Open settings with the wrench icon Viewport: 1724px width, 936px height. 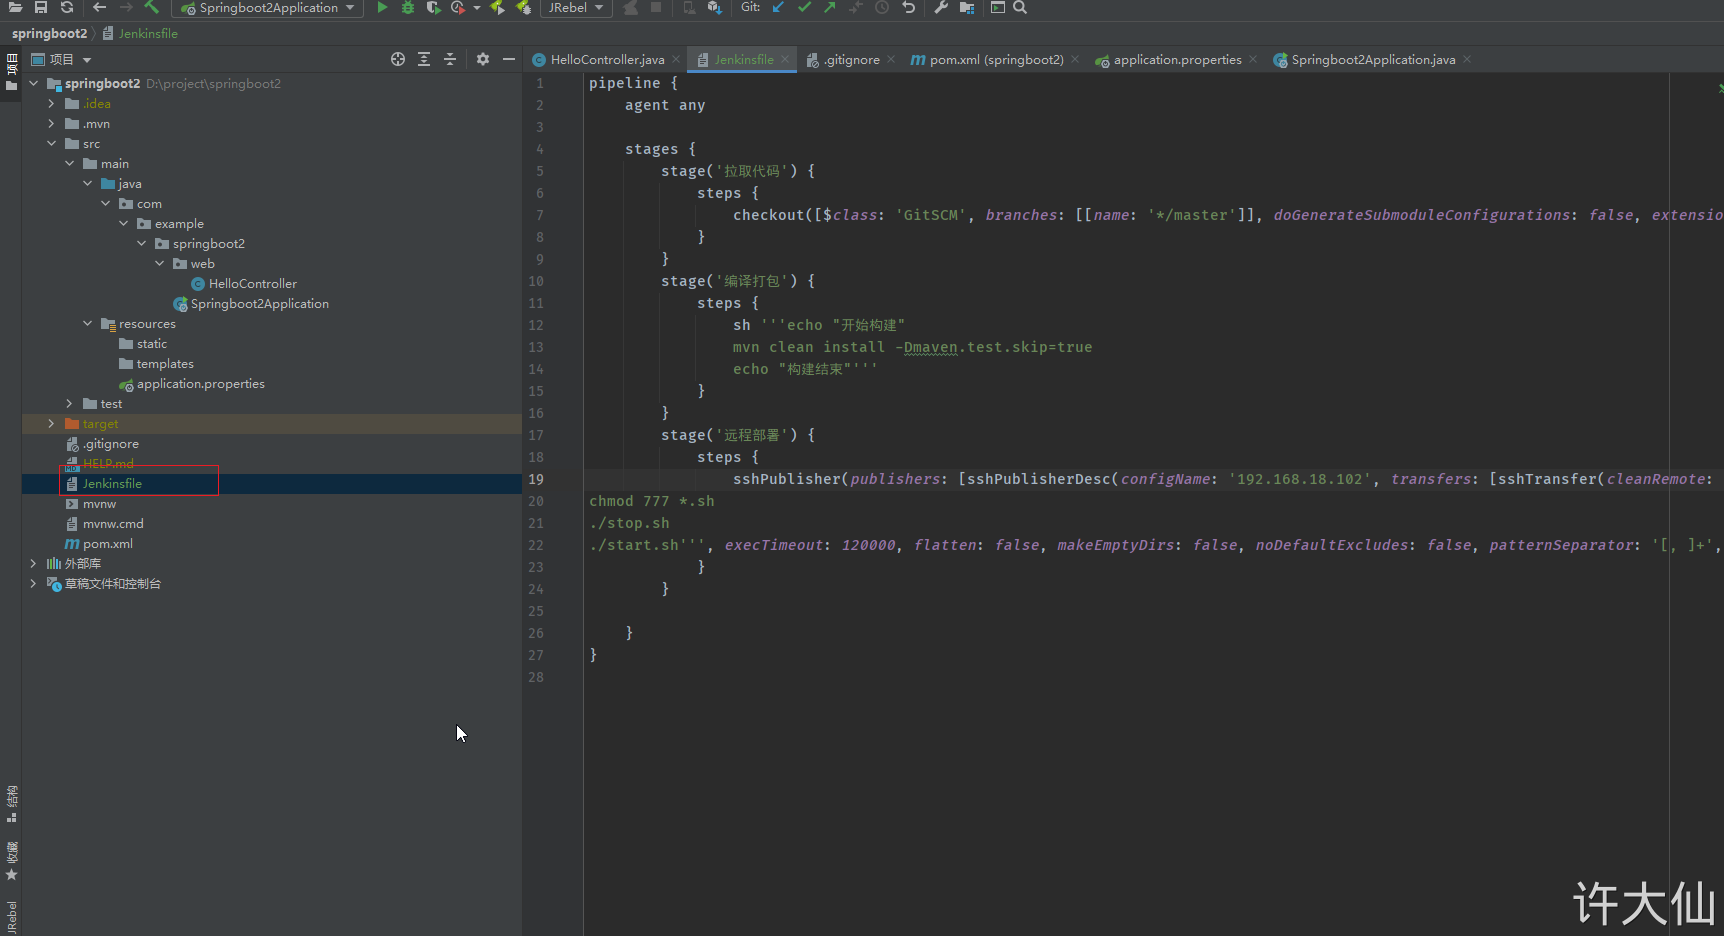(x=941, y=7)
